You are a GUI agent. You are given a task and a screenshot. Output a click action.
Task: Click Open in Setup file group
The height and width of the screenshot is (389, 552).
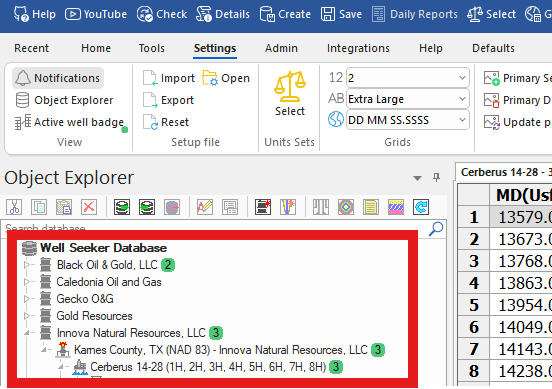pyautogui.click(x=226, y=78)
